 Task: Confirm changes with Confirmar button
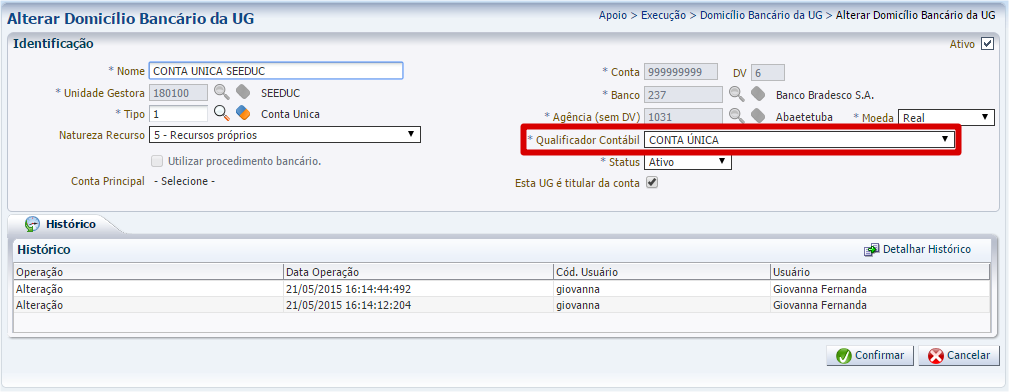pos(870,355)
